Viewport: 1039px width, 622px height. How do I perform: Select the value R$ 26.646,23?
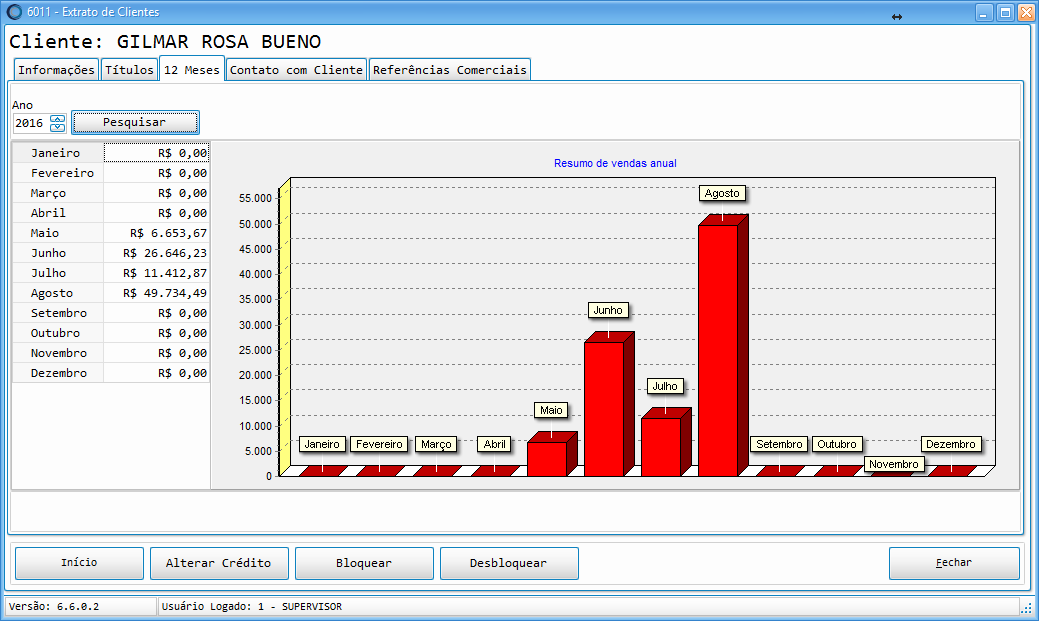tap(156, 253)
